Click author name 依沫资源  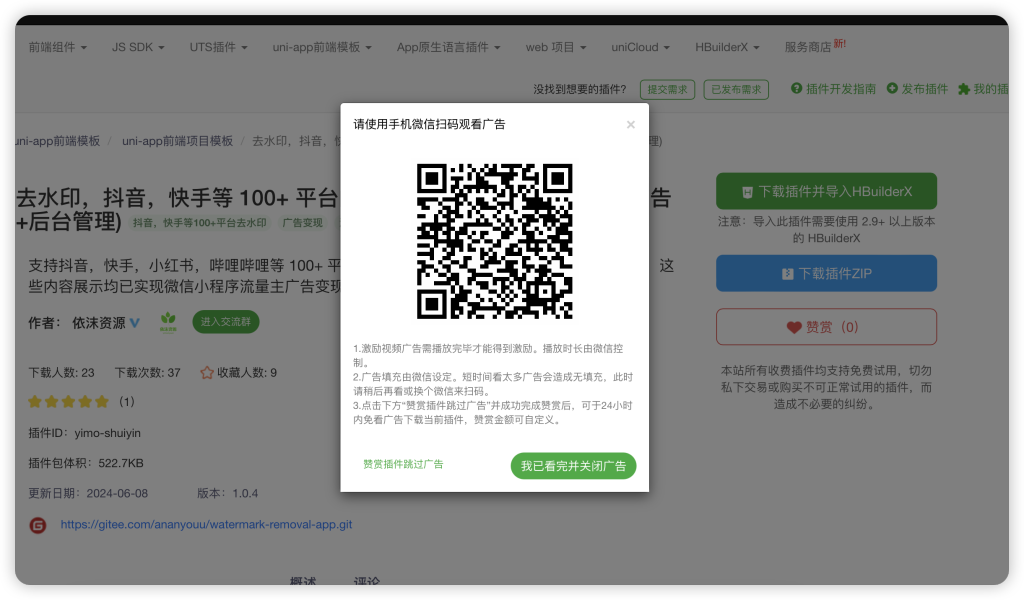pyautogui.click(x=99, y=323)
